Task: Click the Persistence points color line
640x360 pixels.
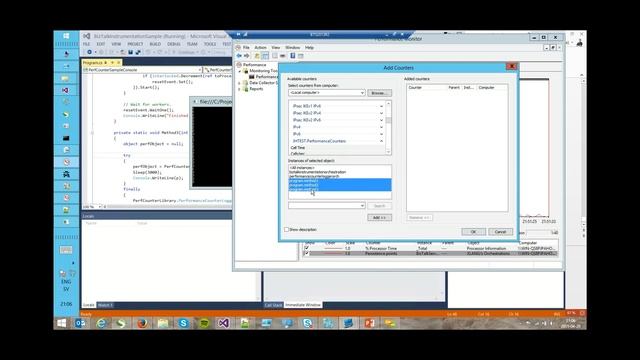Action: click(x=333, y=253)
